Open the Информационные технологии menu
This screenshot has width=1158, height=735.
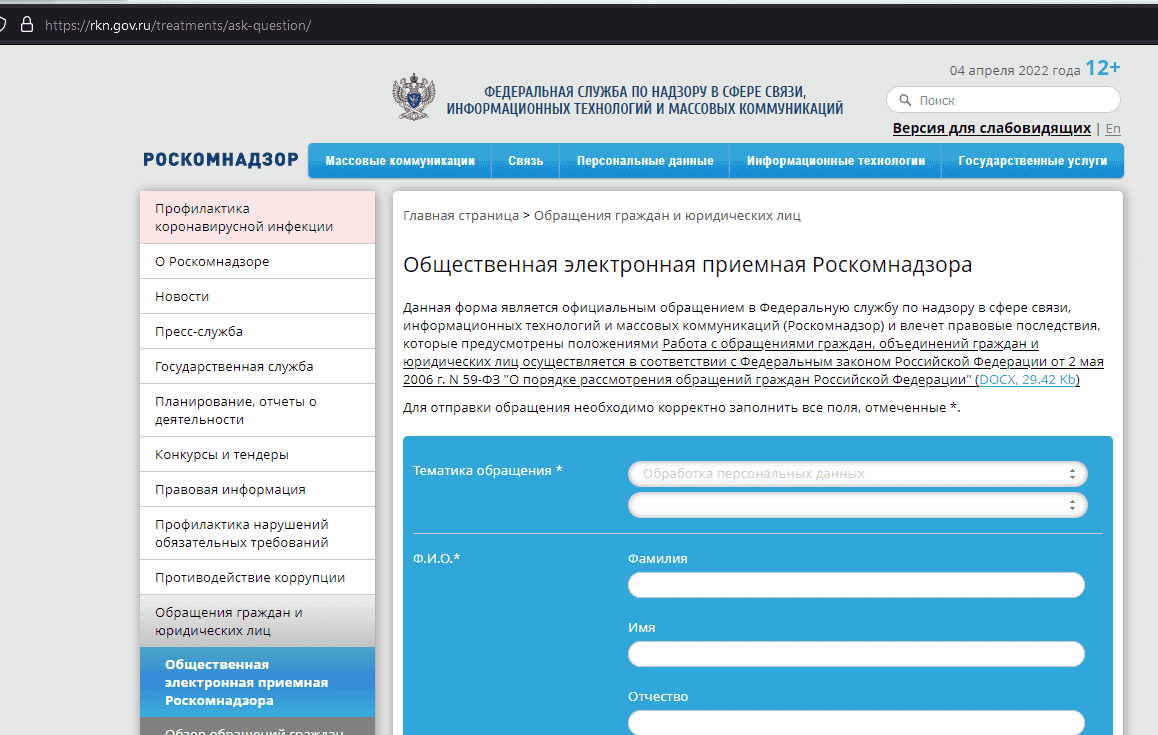[x=835, y=160]
